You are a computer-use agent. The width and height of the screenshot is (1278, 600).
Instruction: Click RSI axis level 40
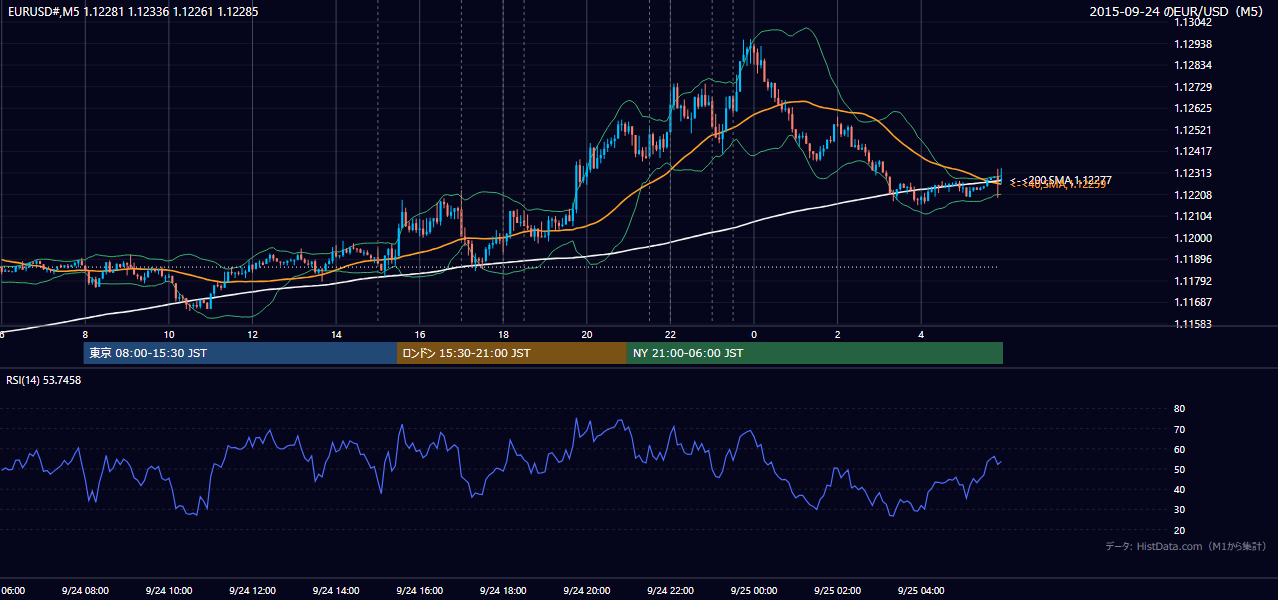pos(1179,489)
